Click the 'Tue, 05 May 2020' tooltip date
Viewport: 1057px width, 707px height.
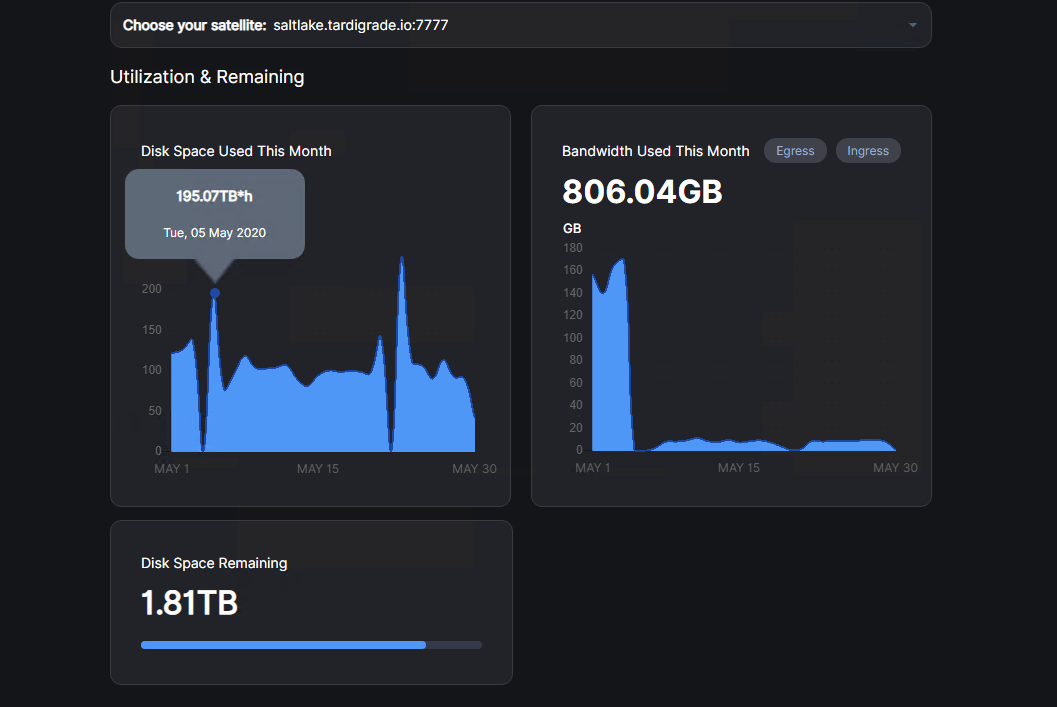click(214, 233)
